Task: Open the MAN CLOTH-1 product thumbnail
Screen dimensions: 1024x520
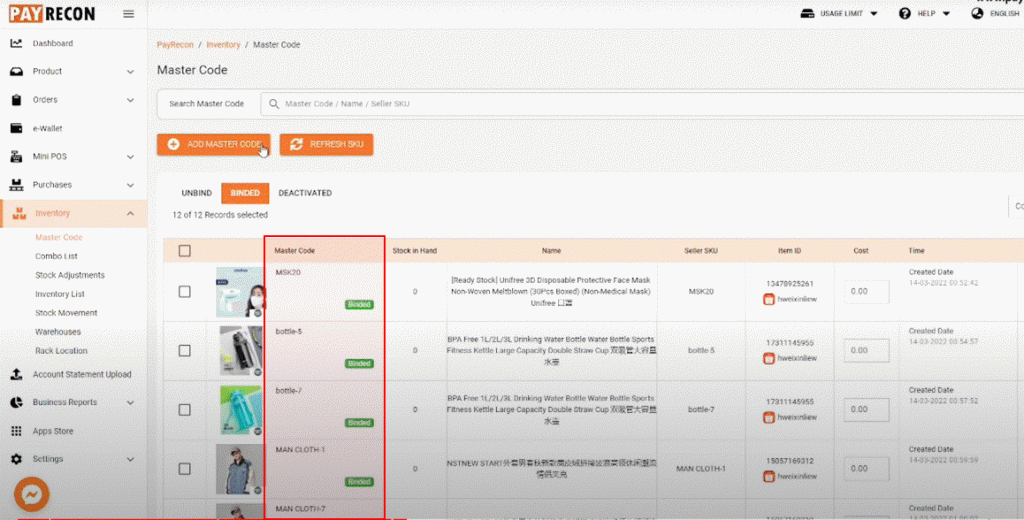Action: point(240,469)
